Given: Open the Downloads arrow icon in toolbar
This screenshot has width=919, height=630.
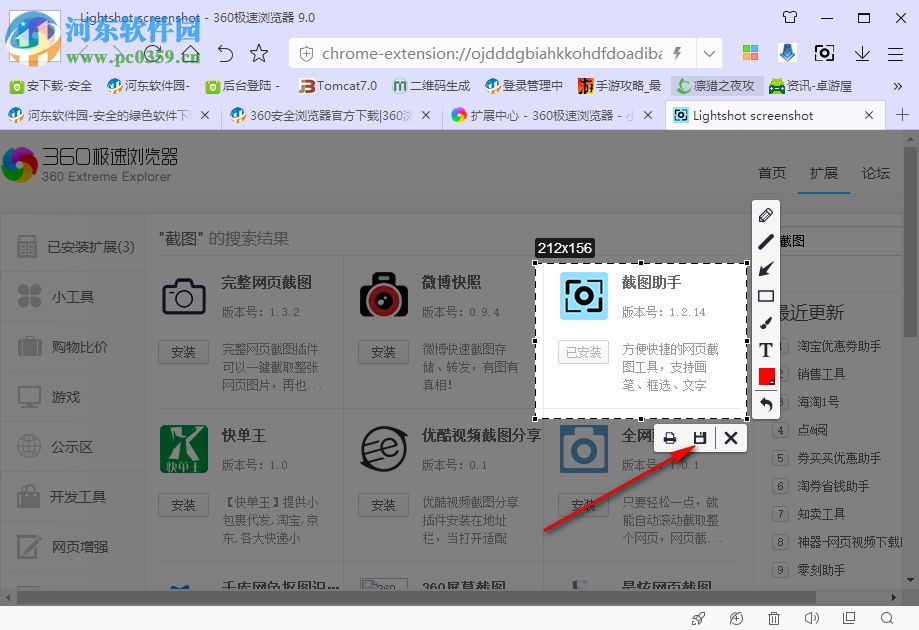Looking at the screenshot, I should click(x=861, y=53).
